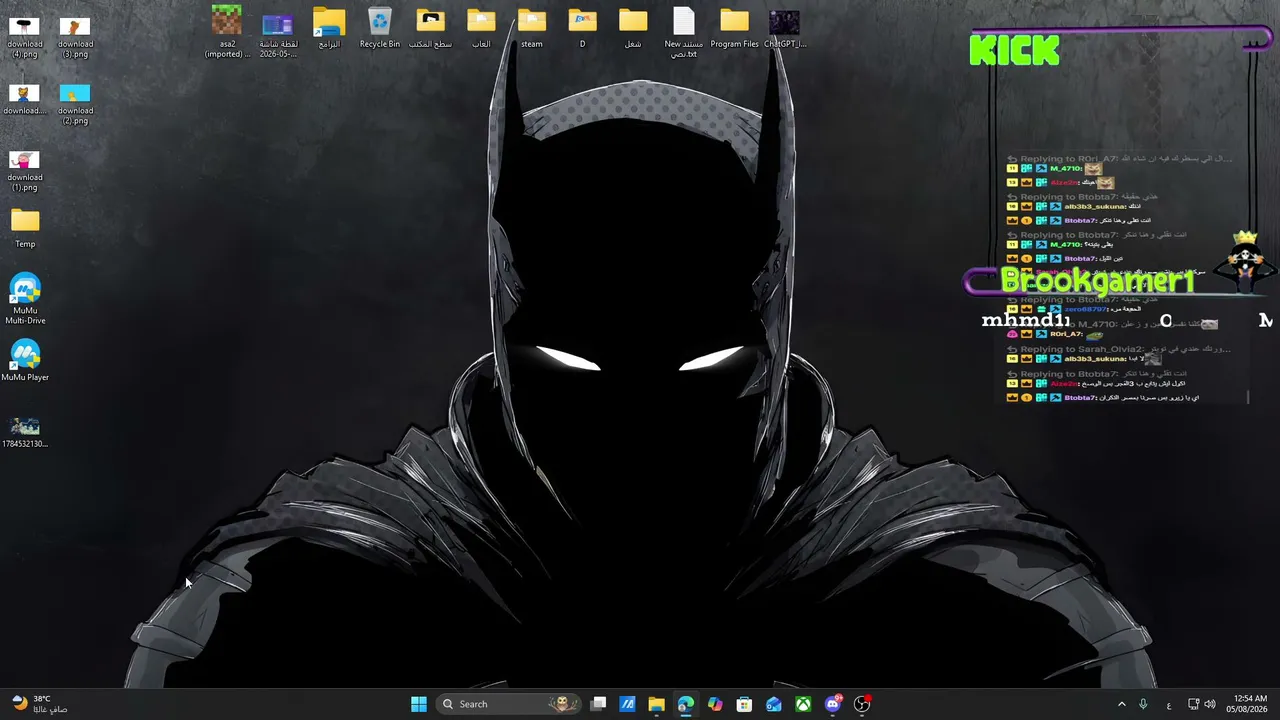Open Microsoft Edge from taskbar
Image resolution: width=1280 pixels, height=720 pixels.
pyautogui.click(x=685, y=704)
